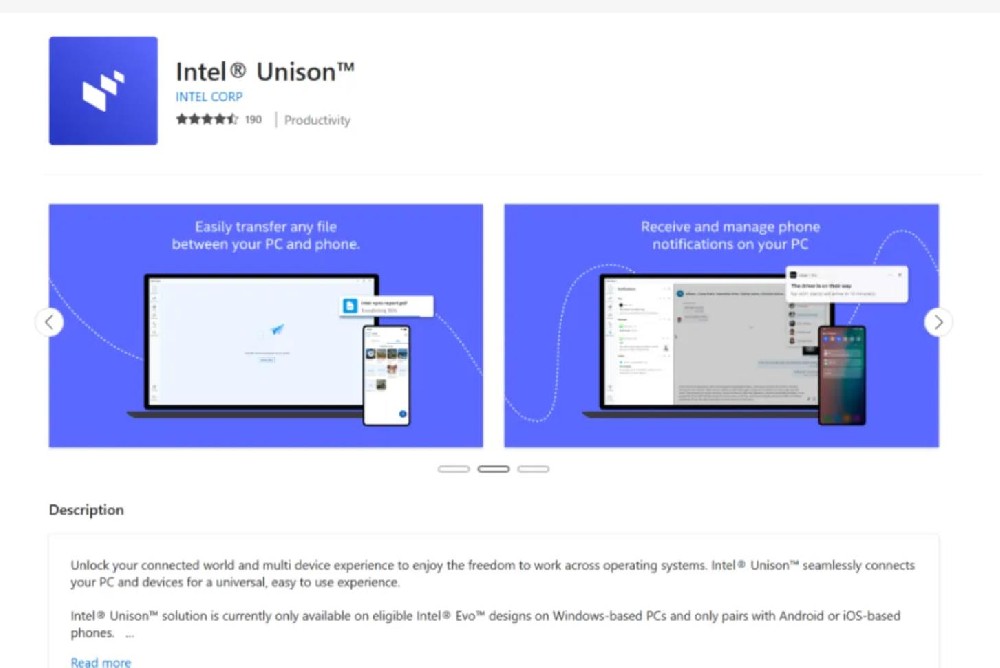Image resolution: width=1000 pixels, height=668 pixels.
Task: Open the 'Easily transfer any file' screenshot
Action: (266, 325)
